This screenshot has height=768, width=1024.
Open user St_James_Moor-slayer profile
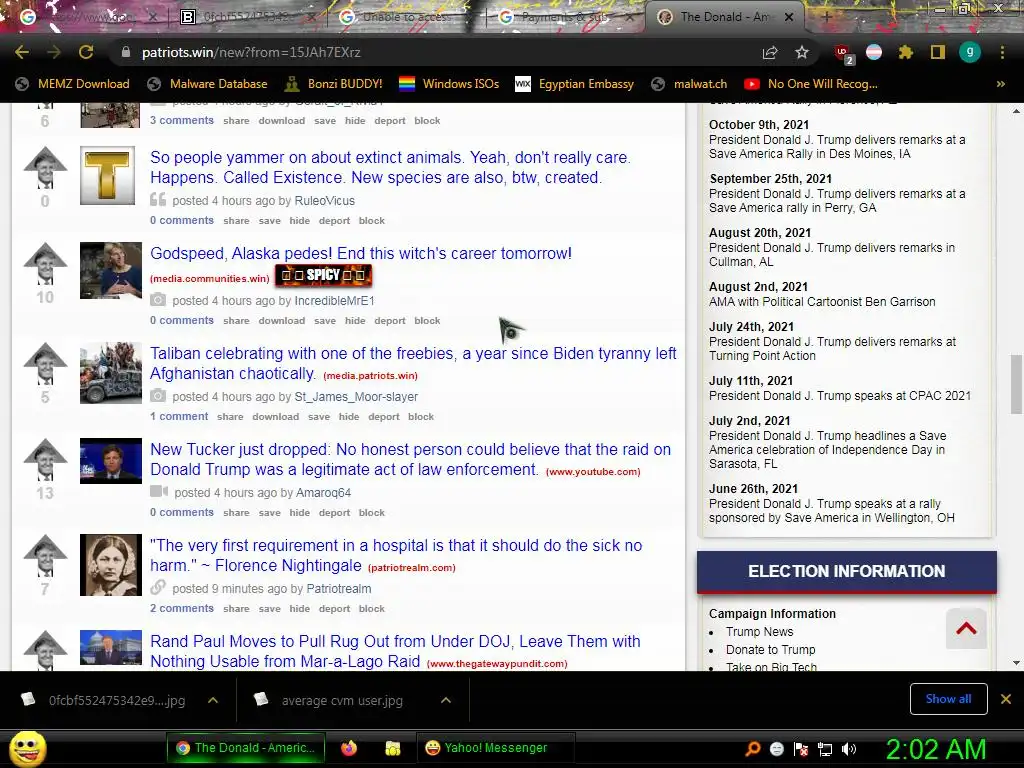click(356, 396)
